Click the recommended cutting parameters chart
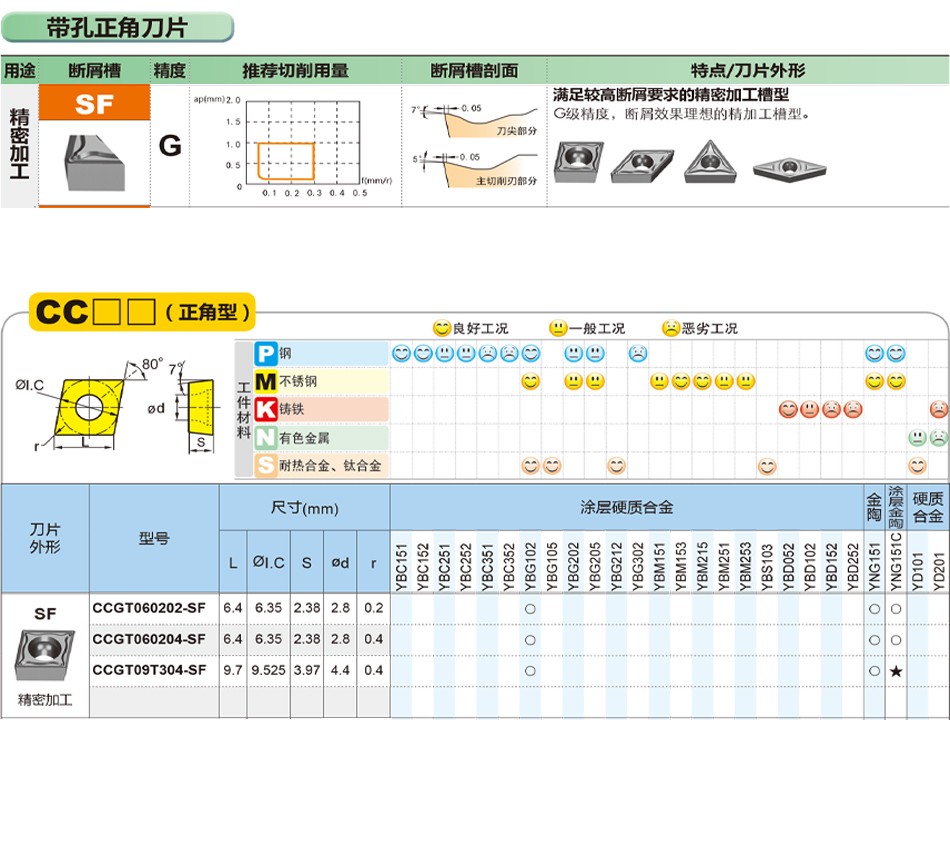Screen dimensions: 950x846 pyautogui.click(x=295, y=147)
